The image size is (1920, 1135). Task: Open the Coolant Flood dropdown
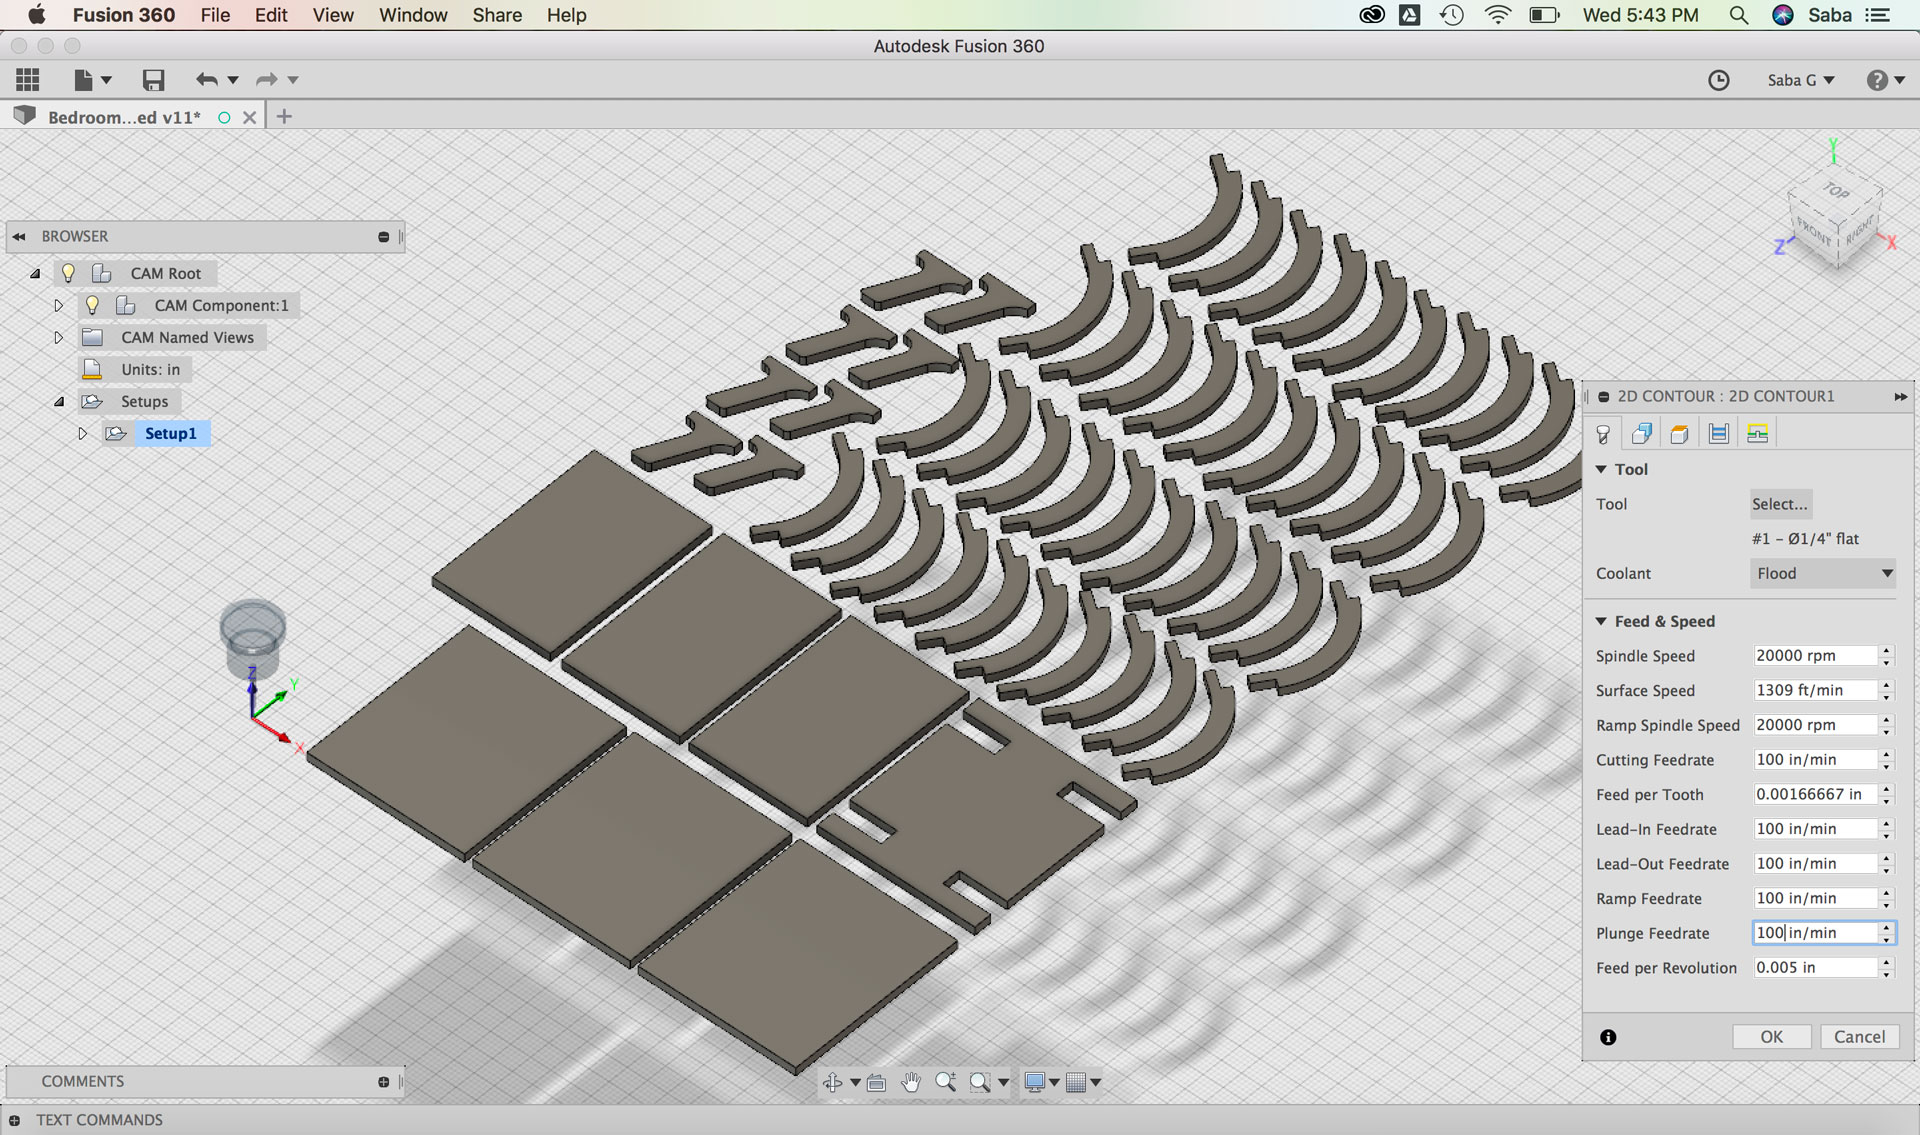(x=1824, y=573)
